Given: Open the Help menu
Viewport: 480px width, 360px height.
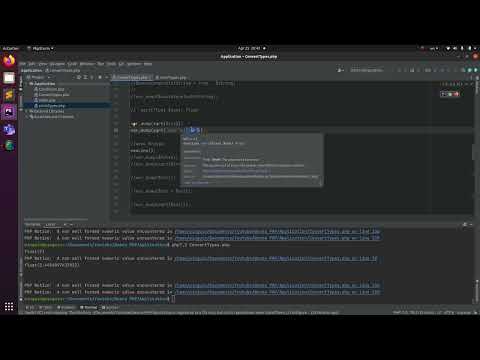Looking at the screenshot, I should click(x=148, y=64).
